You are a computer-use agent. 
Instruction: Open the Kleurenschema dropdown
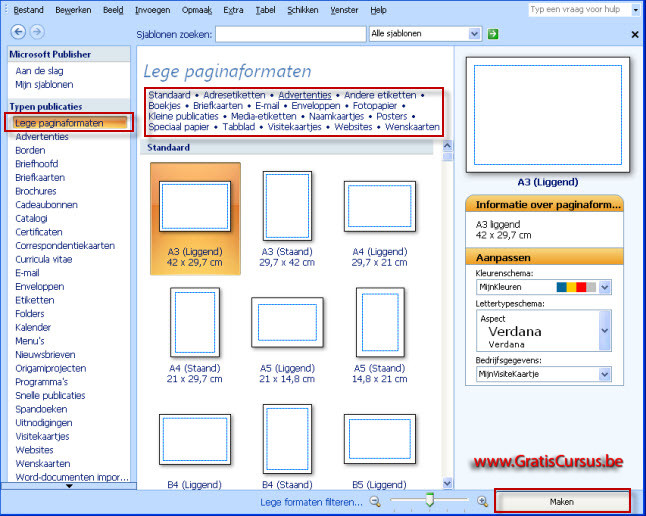point(605,287)
